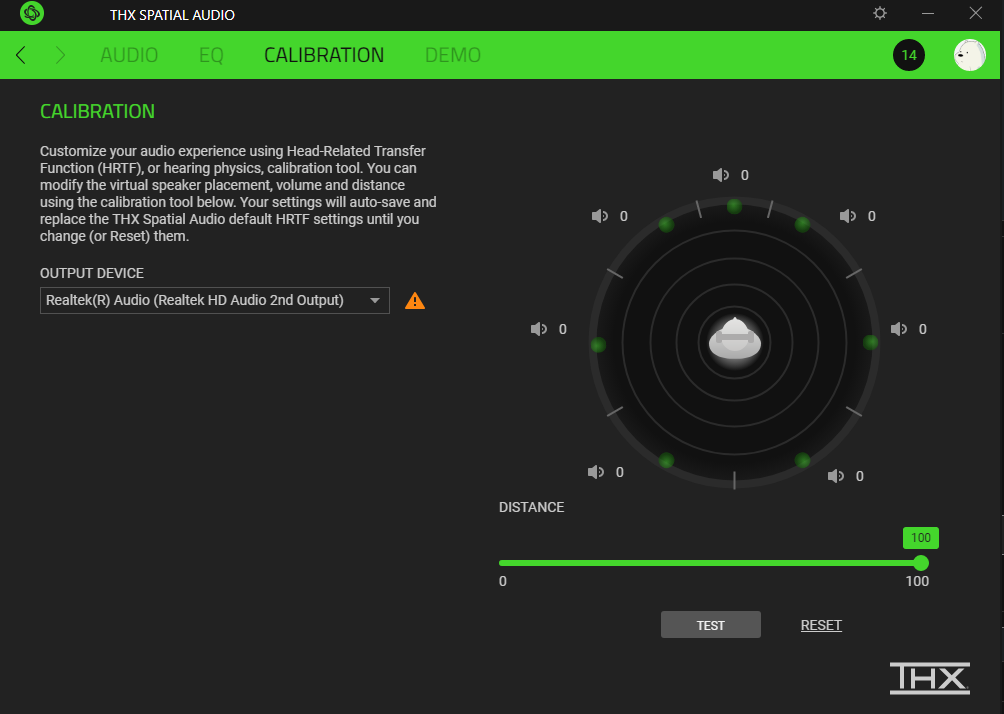Click the green CALIBRATION section heading
Screen dimensions: 1004x714
coord(97,111)
